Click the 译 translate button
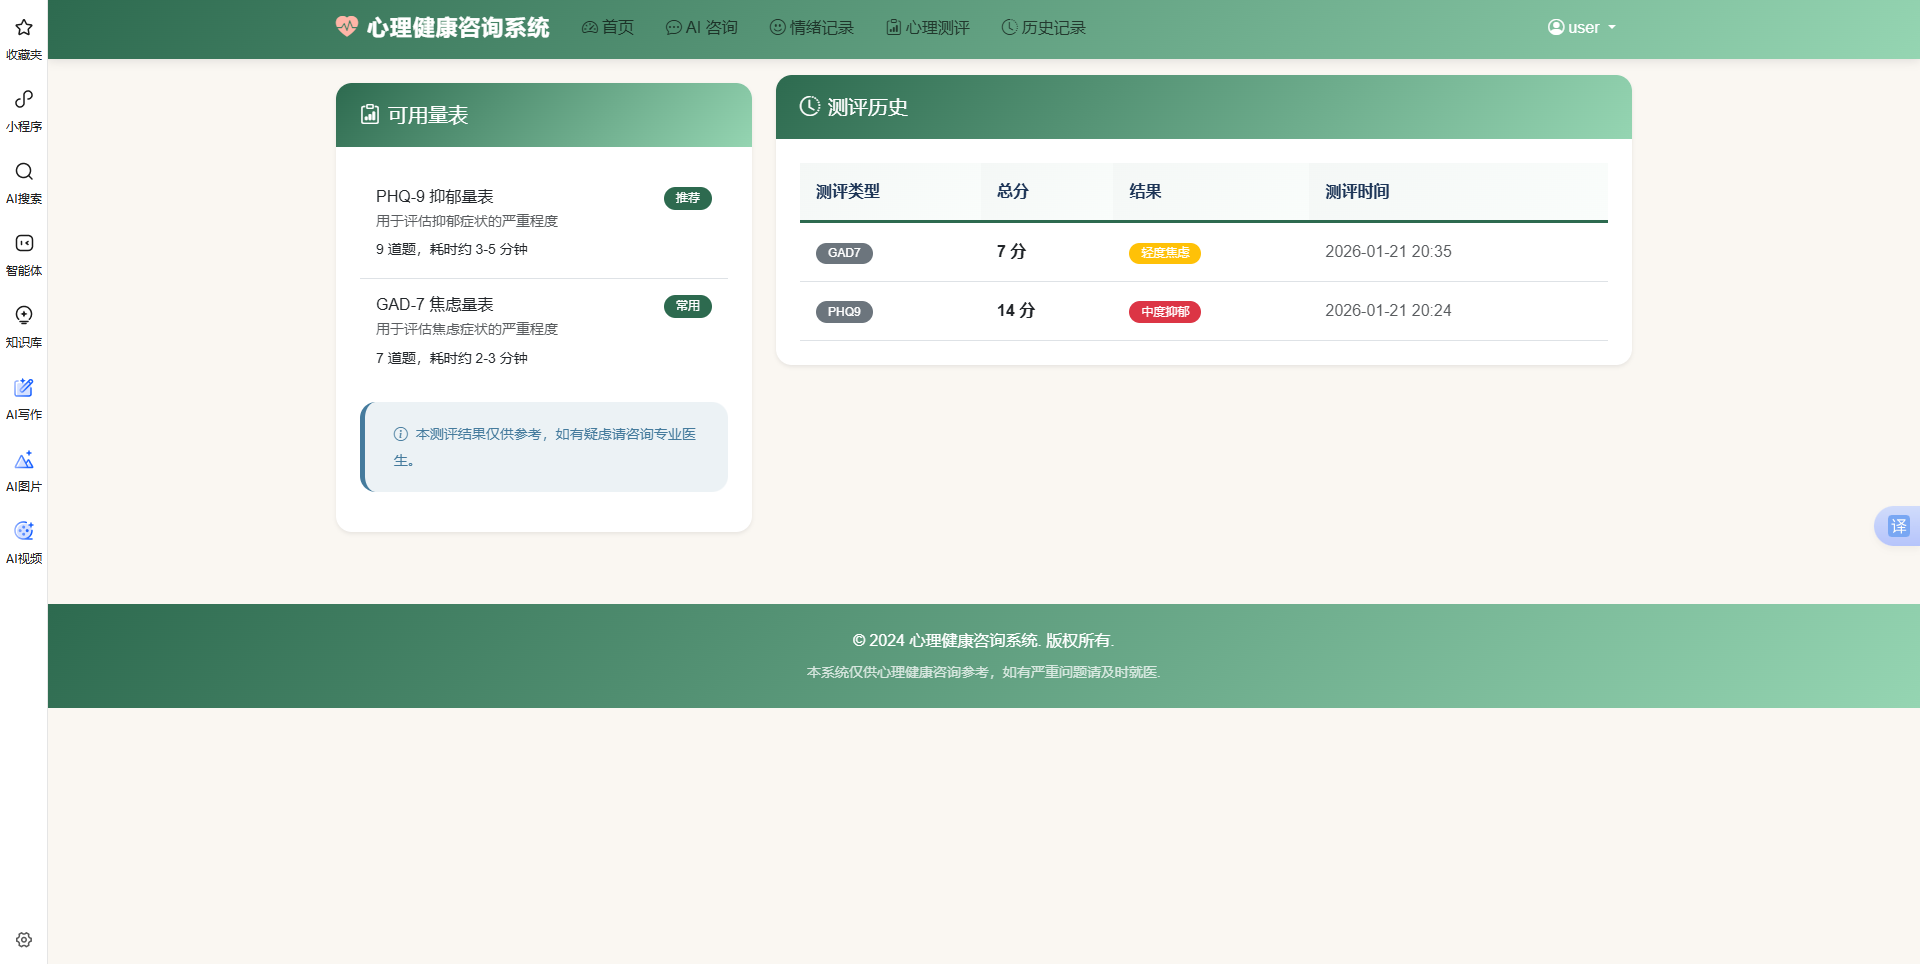1920x965 pixels. click(x=1898, y=525)
